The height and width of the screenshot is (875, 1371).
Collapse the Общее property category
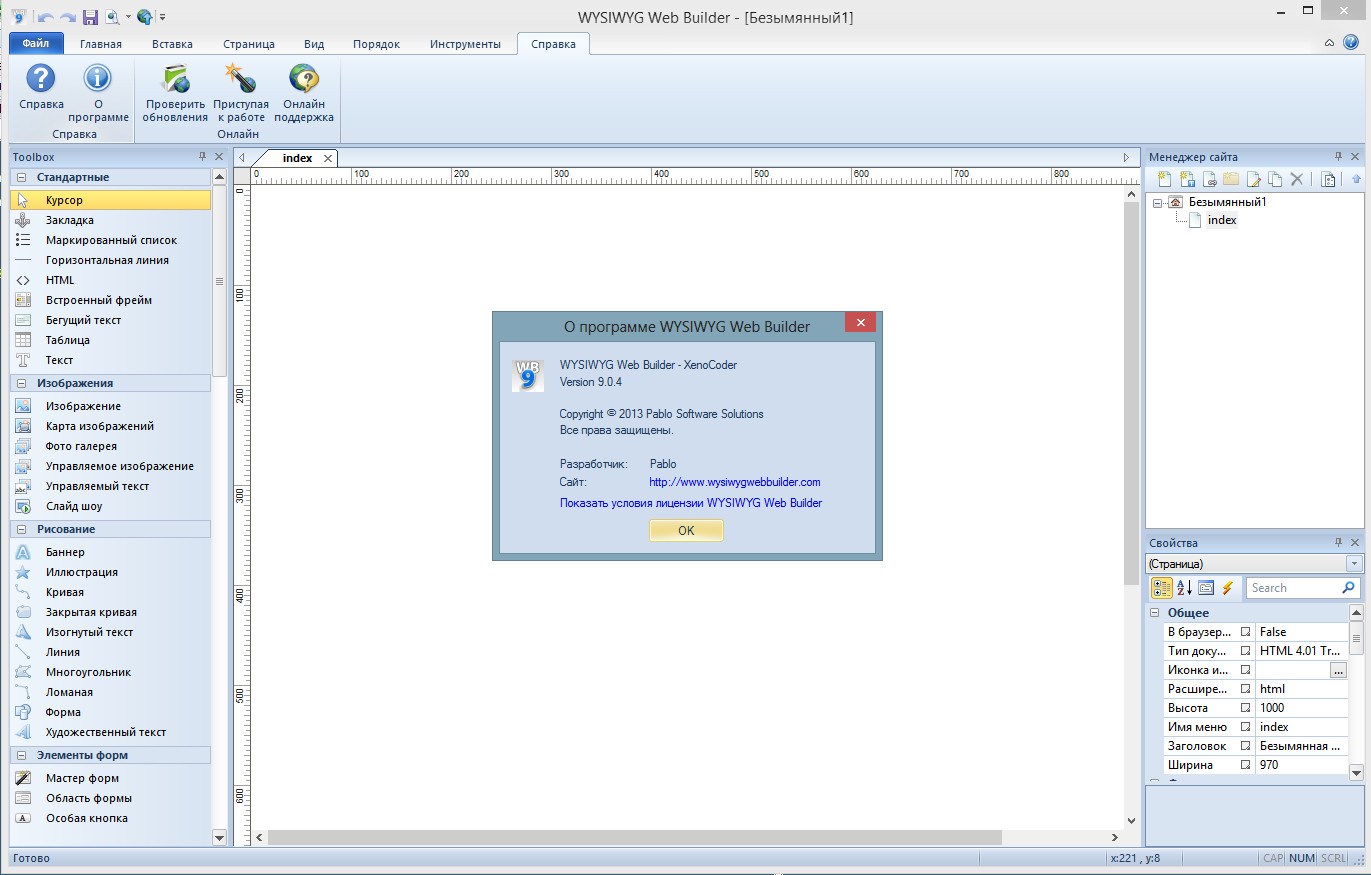[1154, 613]
